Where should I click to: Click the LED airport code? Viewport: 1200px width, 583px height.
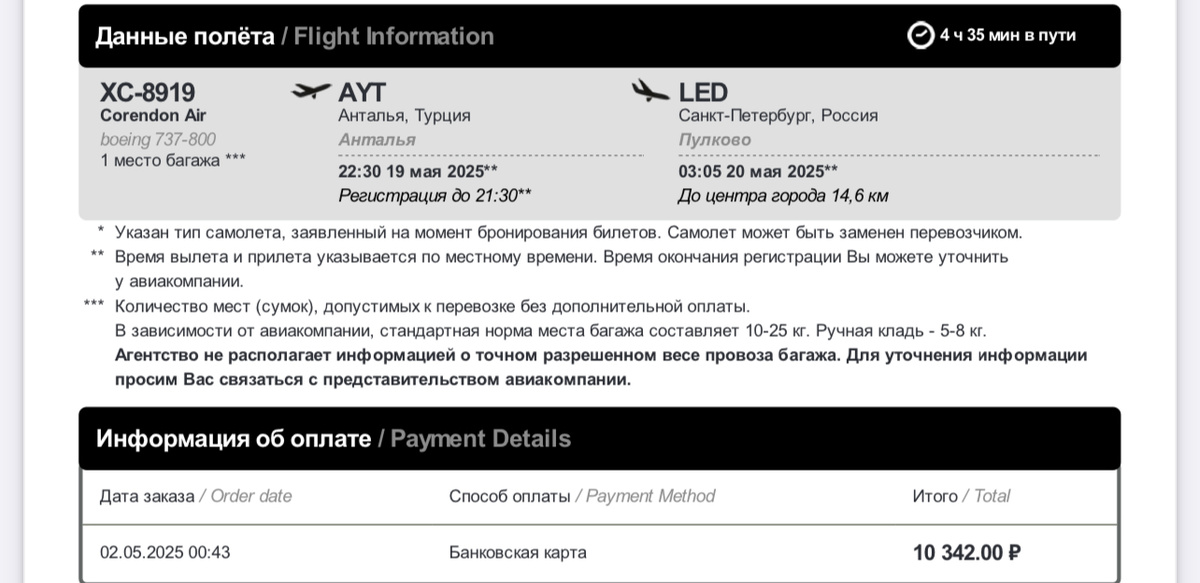[703, 93]
